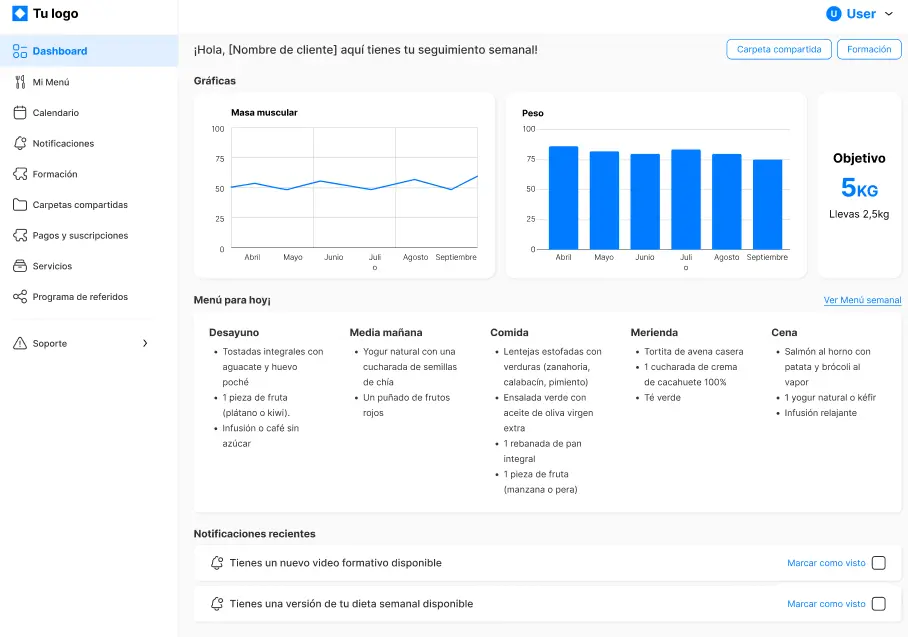
Task: Click the Dashboard grid icon in sidebar
Action: tap(20, 51)
